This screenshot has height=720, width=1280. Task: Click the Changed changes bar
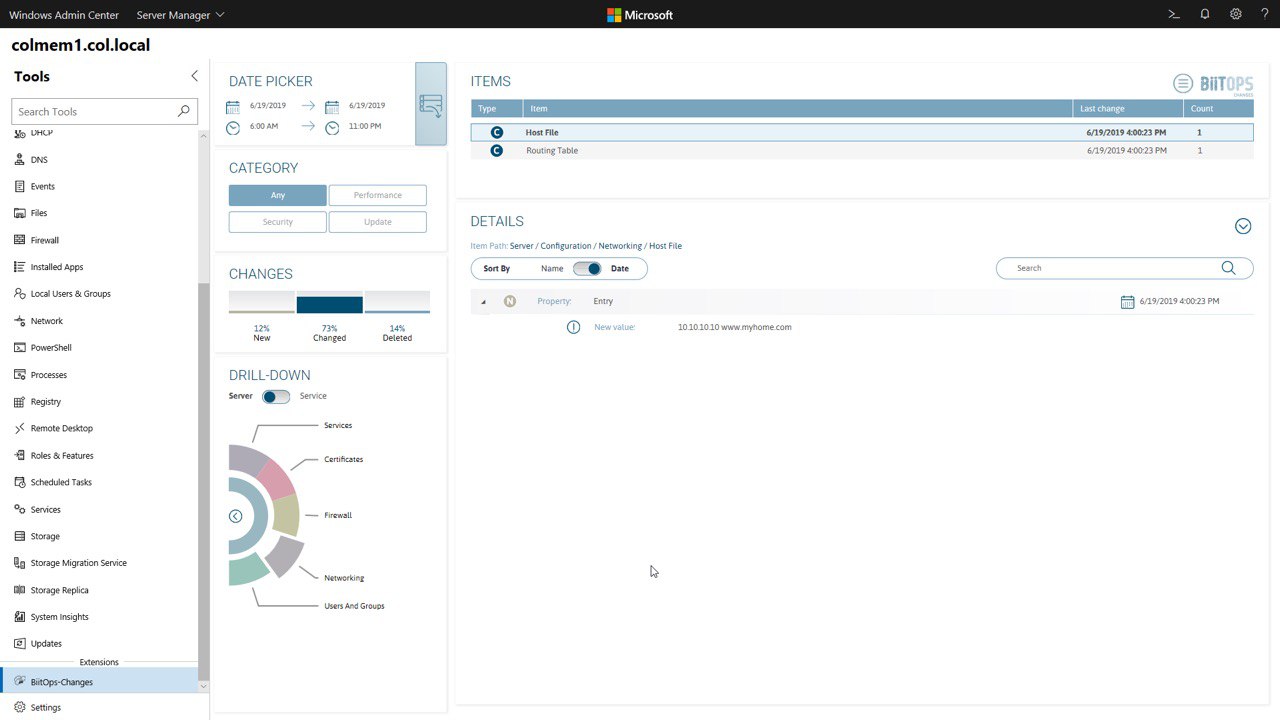point(330,303)
